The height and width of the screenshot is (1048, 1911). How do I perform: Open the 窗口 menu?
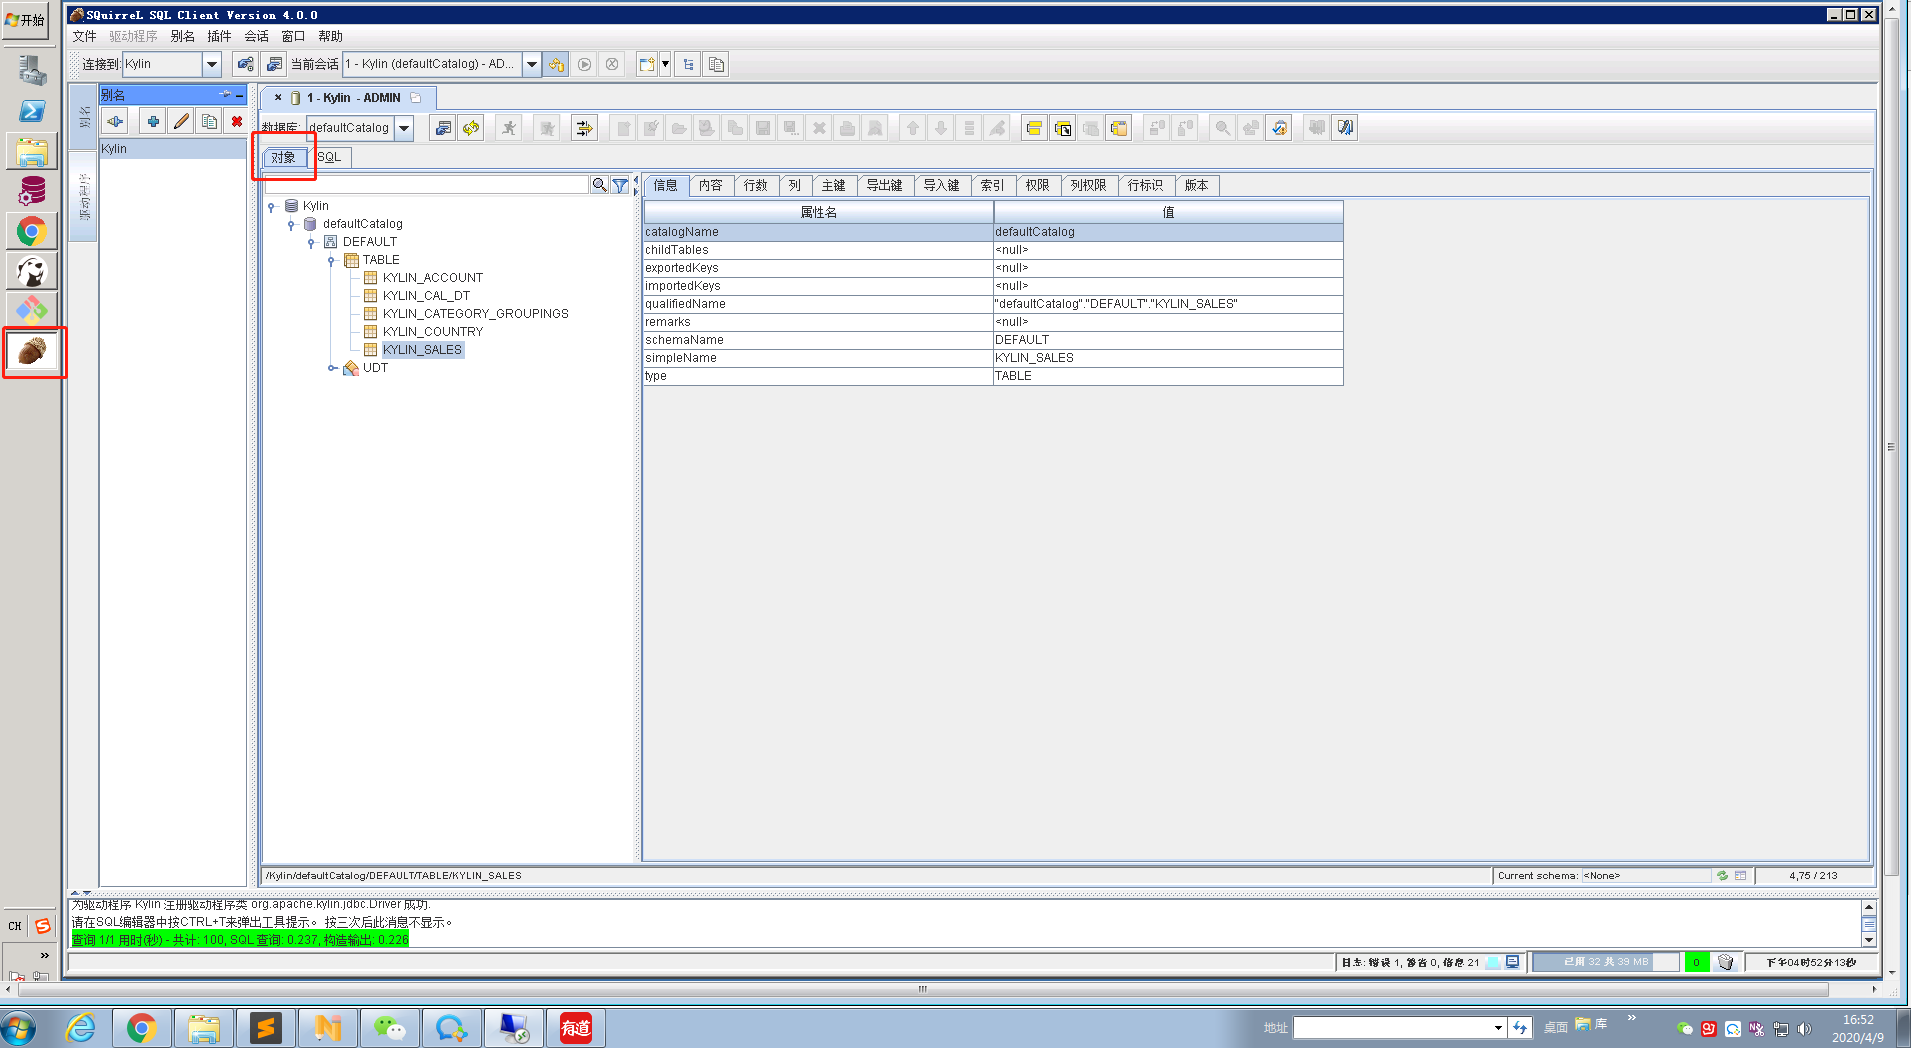coord(293,36)
